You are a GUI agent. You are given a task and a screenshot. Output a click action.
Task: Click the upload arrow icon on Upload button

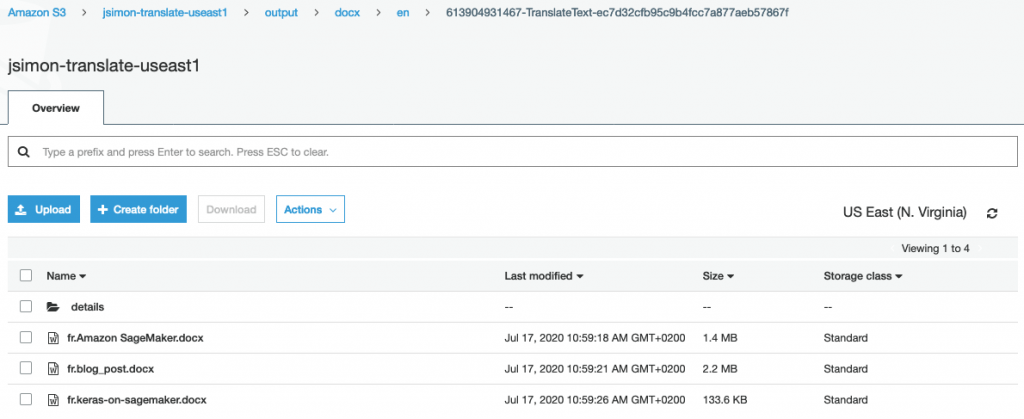click(21, 210)
